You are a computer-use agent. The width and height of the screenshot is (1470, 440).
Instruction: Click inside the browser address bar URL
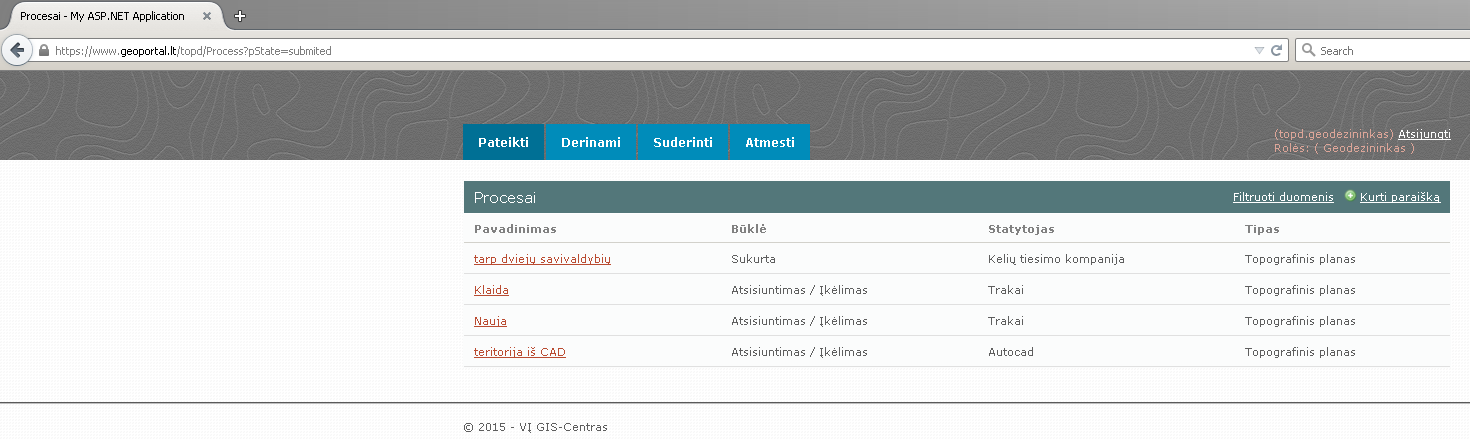pyautogui.click(x=600, y=50)
